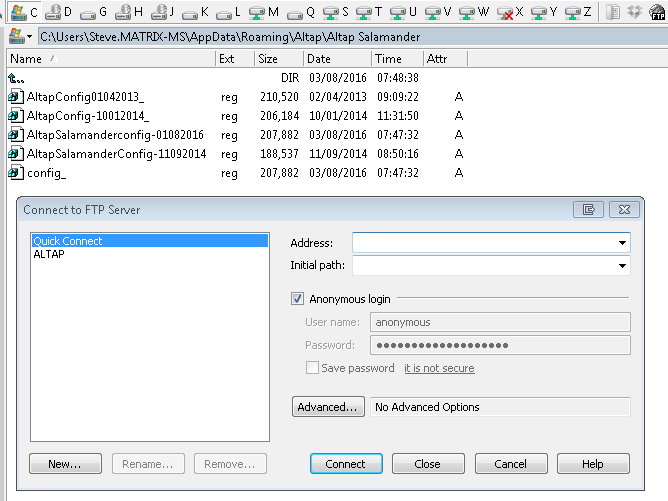Click the Advanced... button
Screen dimensions: 668x501
tap(328, 407)
